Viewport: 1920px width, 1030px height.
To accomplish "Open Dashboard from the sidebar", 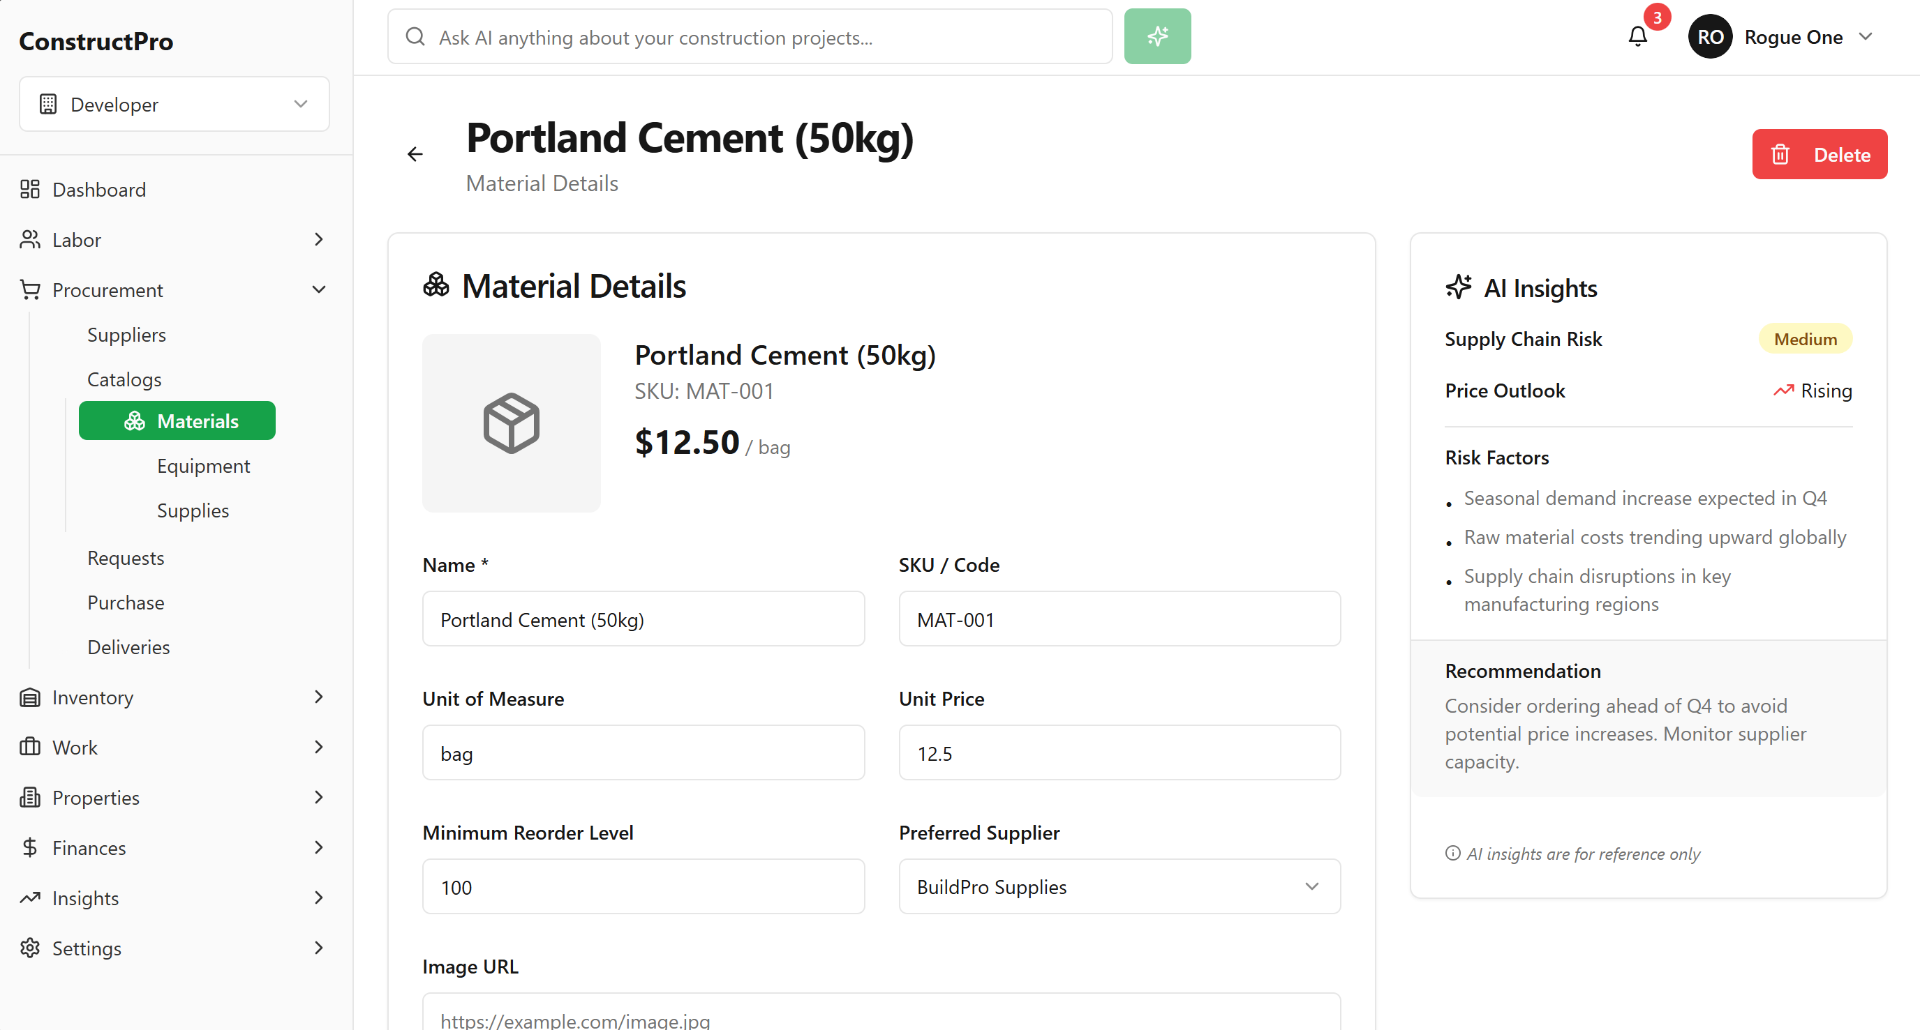I will 99,190.
